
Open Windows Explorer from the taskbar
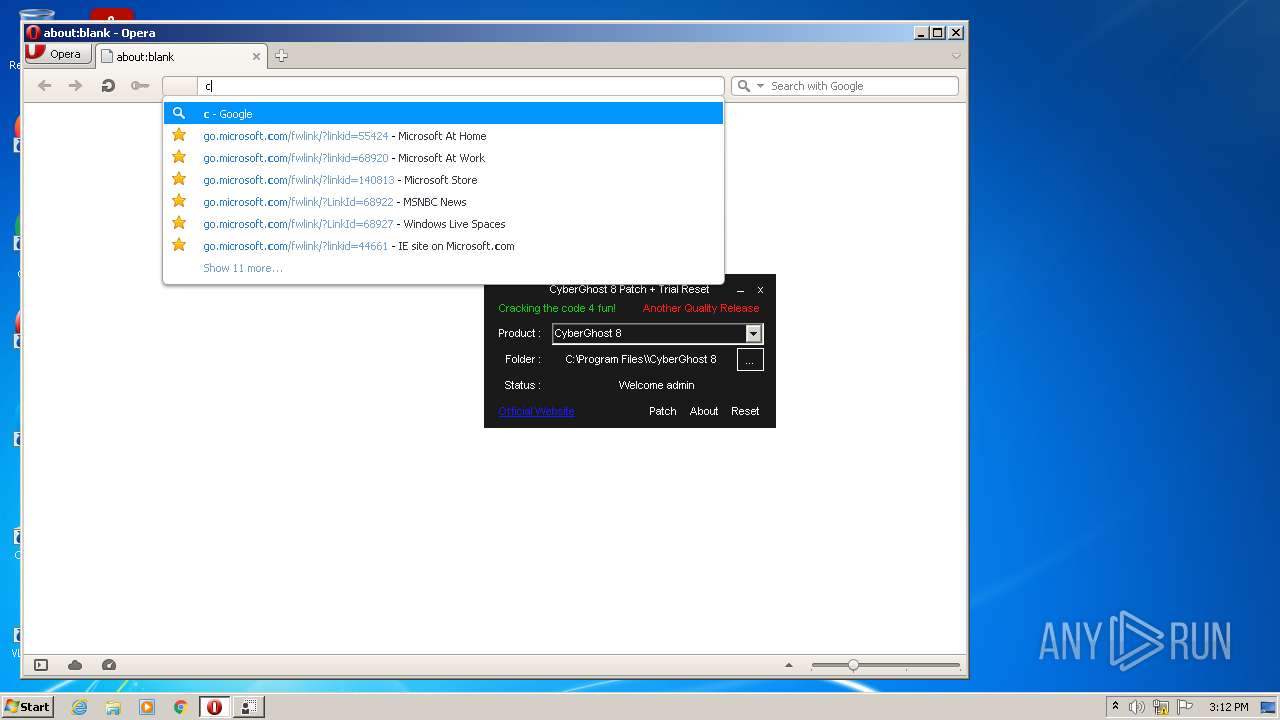(113, 707)
